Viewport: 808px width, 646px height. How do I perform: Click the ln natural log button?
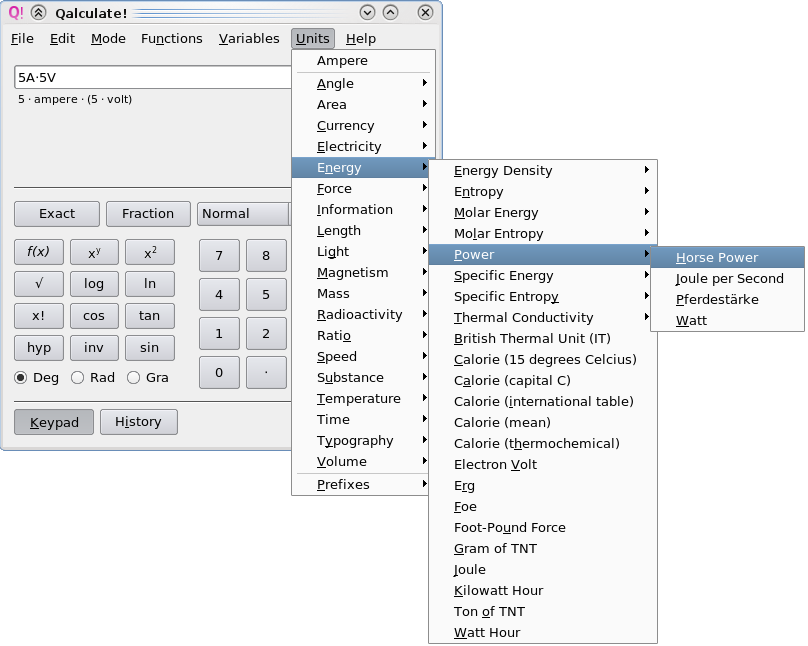point(150,284)
